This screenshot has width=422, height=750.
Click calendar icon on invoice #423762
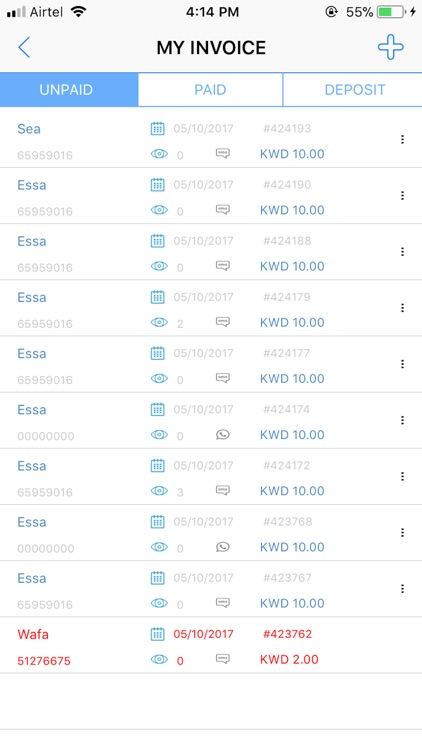pyautogui.click(x=157, y=634)
